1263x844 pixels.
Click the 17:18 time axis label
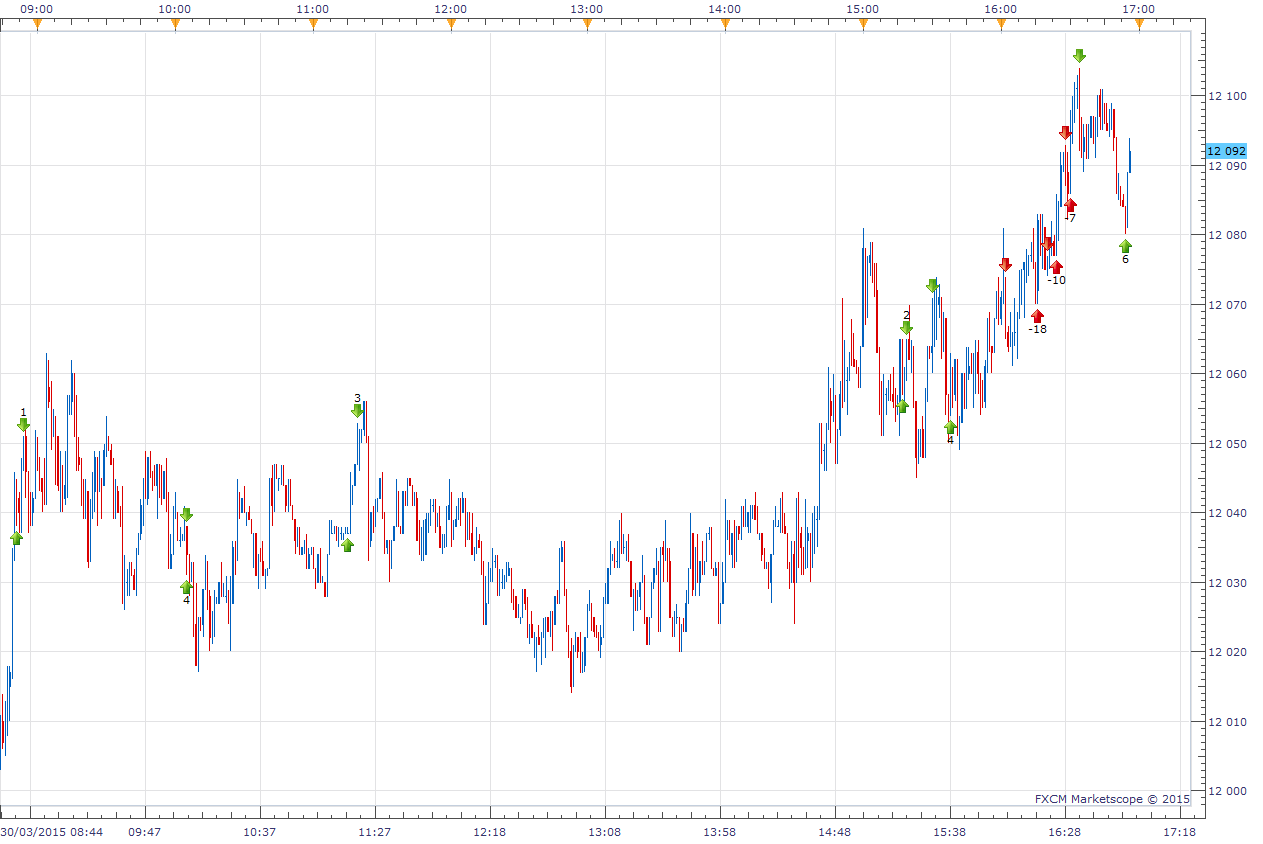[x=1180, y=832]
